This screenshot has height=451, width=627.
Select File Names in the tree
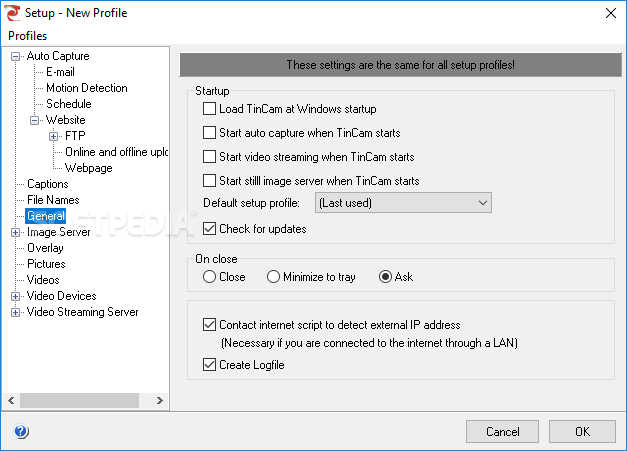coord(53,200)
